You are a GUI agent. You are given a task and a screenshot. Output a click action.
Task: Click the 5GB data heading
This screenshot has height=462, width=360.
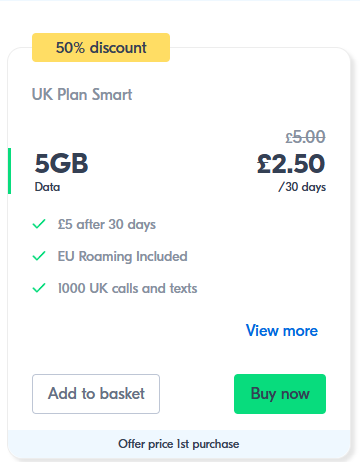61,164
